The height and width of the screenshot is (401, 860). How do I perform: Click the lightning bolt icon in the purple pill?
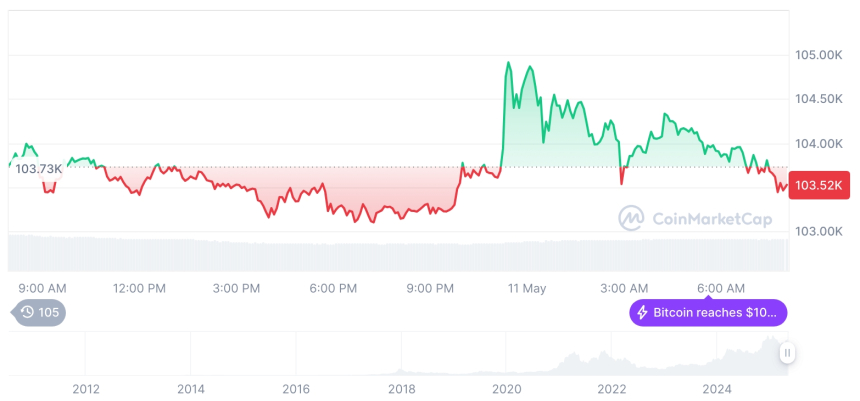642,313
